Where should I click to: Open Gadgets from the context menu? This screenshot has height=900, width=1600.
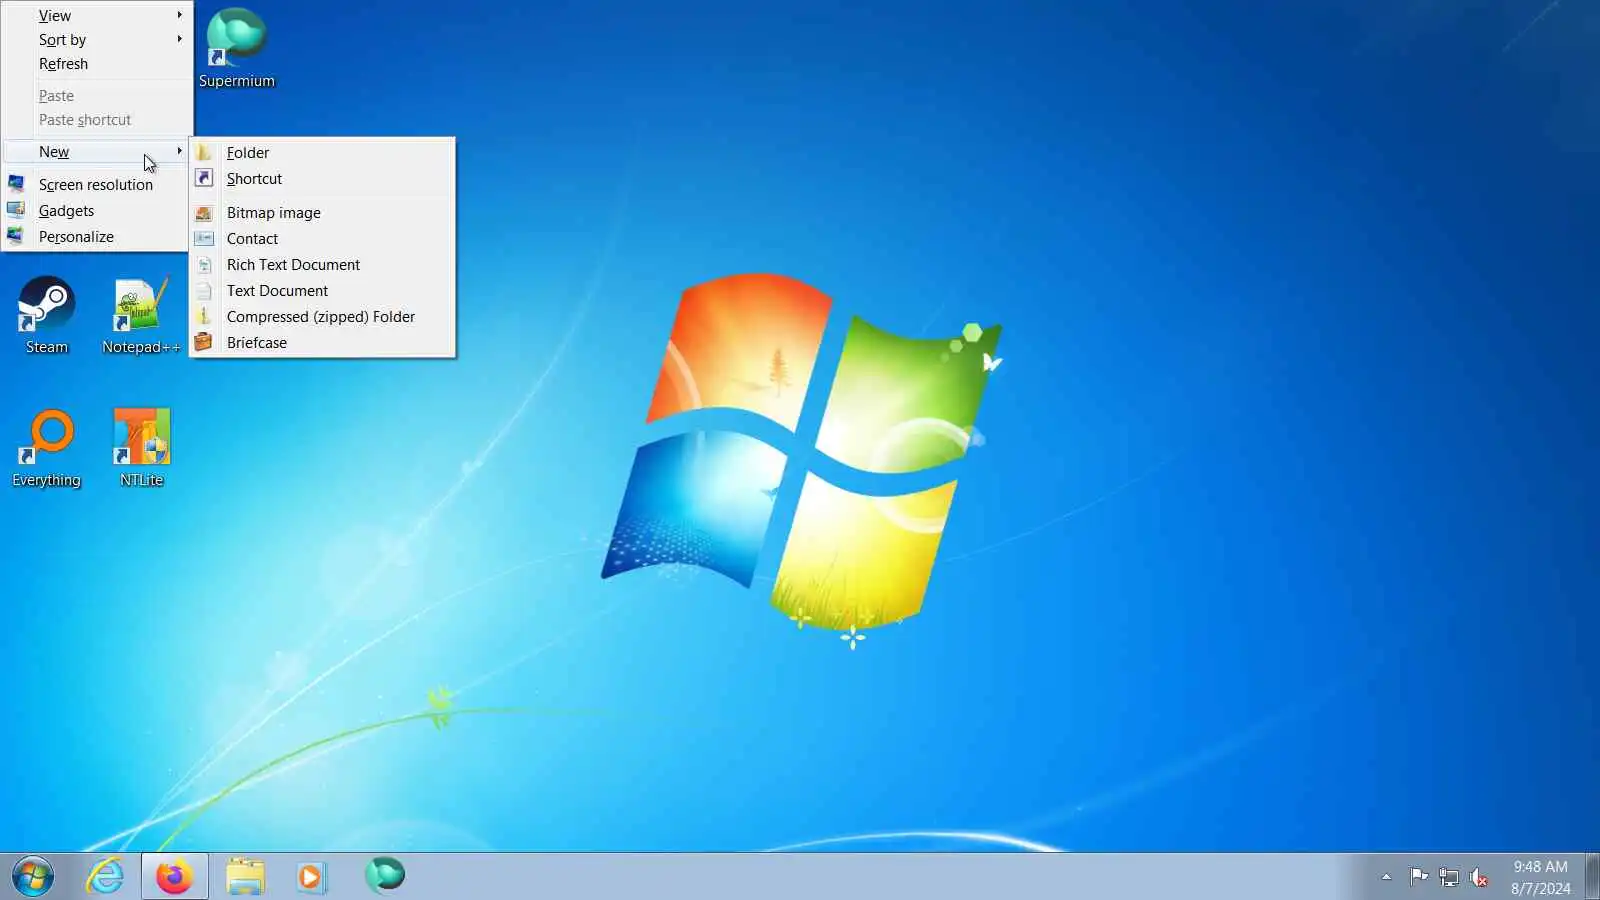(x=97, y=210)
